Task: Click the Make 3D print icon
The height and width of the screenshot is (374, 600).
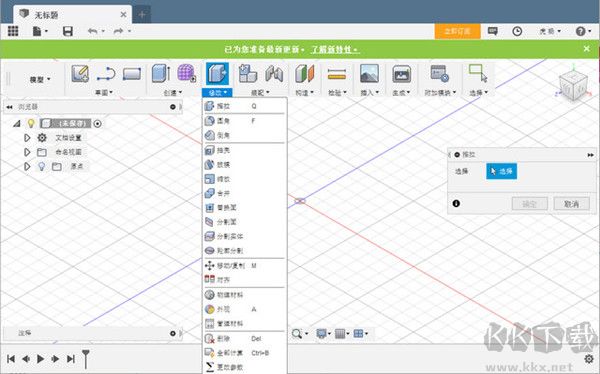Action: tap(401, 73)
